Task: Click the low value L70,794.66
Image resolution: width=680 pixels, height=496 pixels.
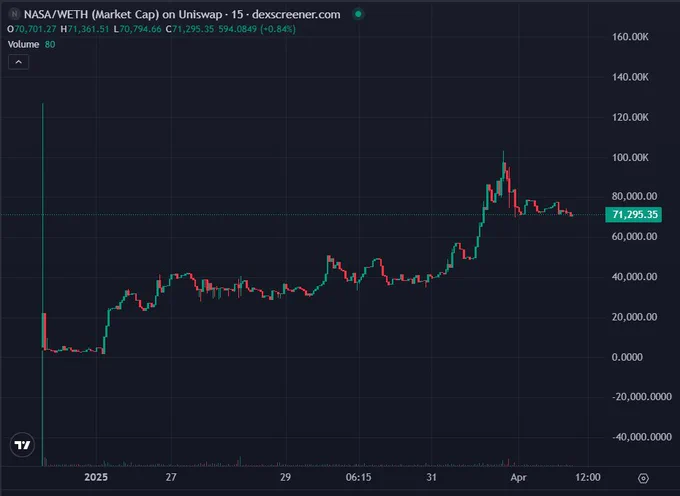Action: [137, 29]
